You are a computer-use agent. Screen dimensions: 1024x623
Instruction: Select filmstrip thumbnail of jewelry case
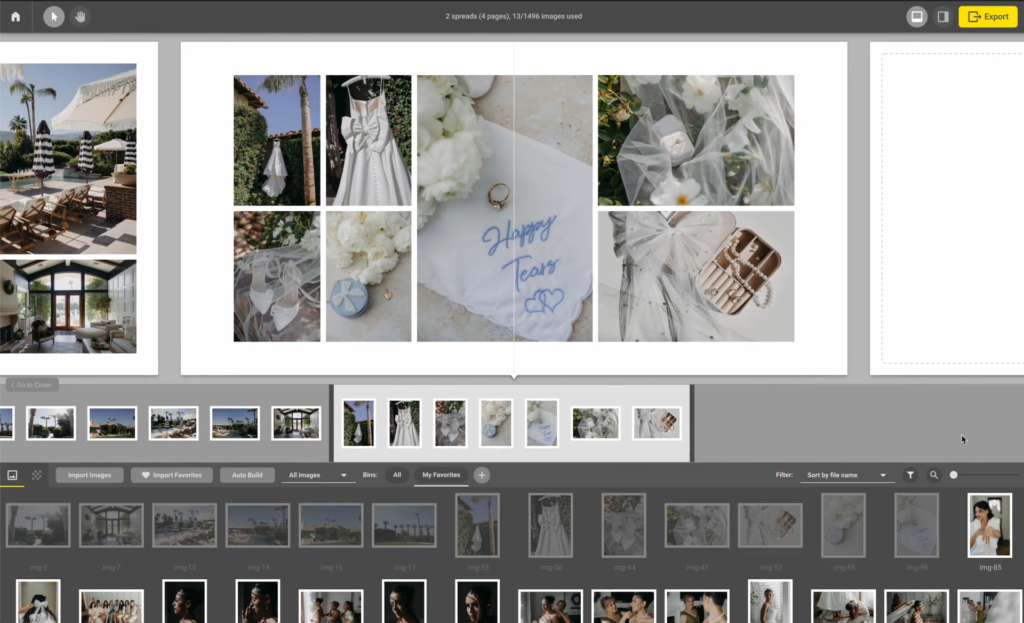(657, 423)
